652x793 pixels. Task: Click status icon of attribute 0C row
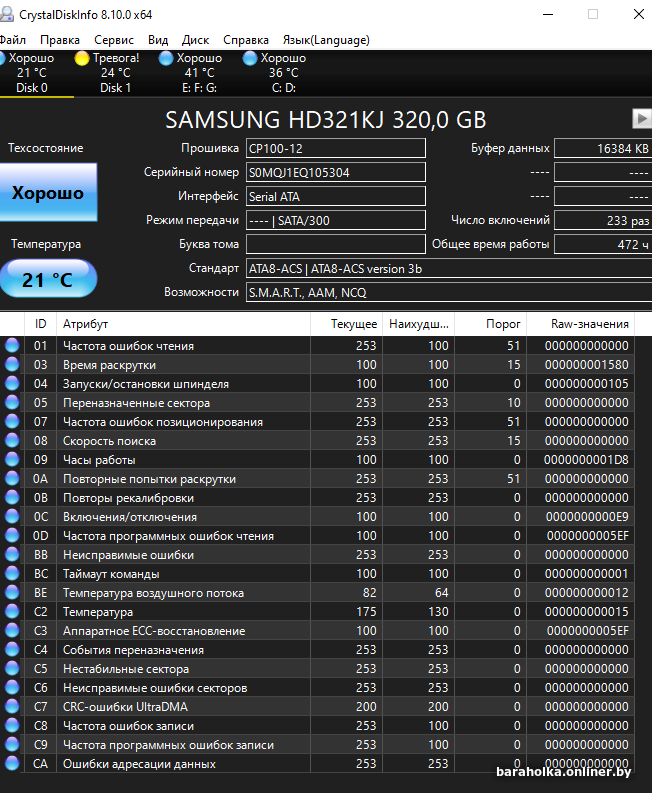pos(12,516)
